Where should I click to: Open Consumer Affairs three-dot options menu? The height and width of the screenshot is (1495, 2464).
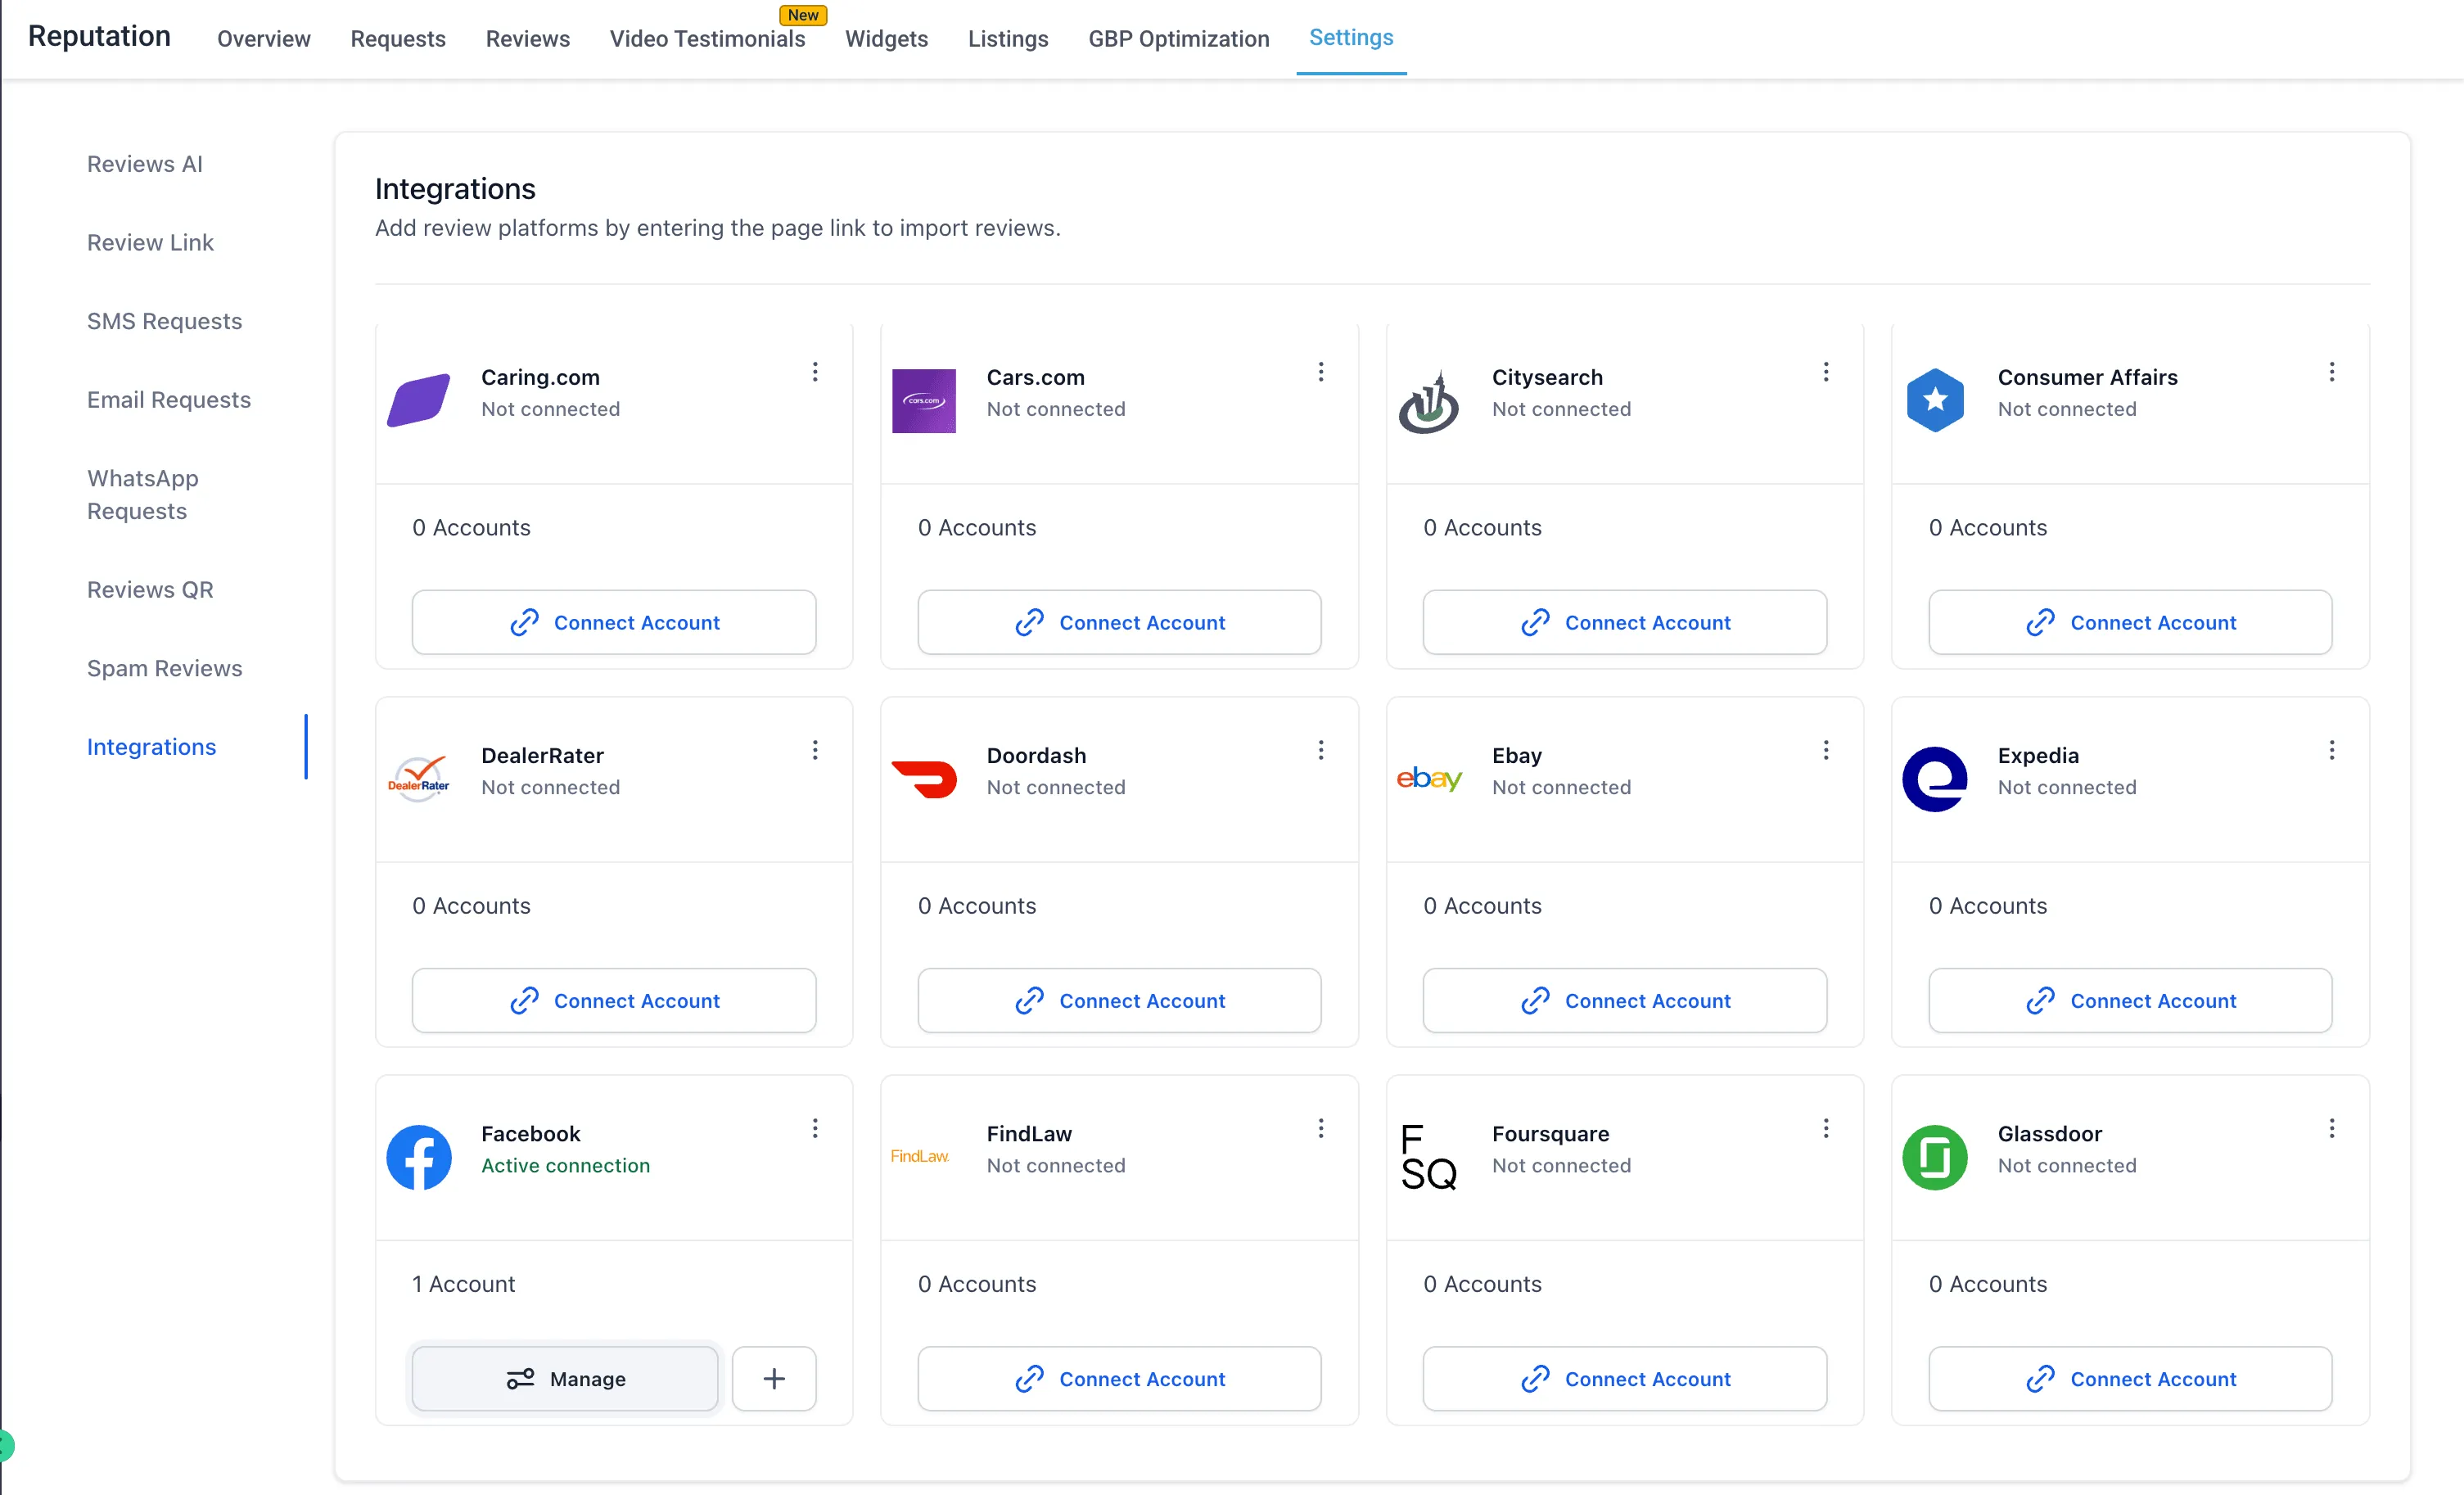(x=2331, y=372)
